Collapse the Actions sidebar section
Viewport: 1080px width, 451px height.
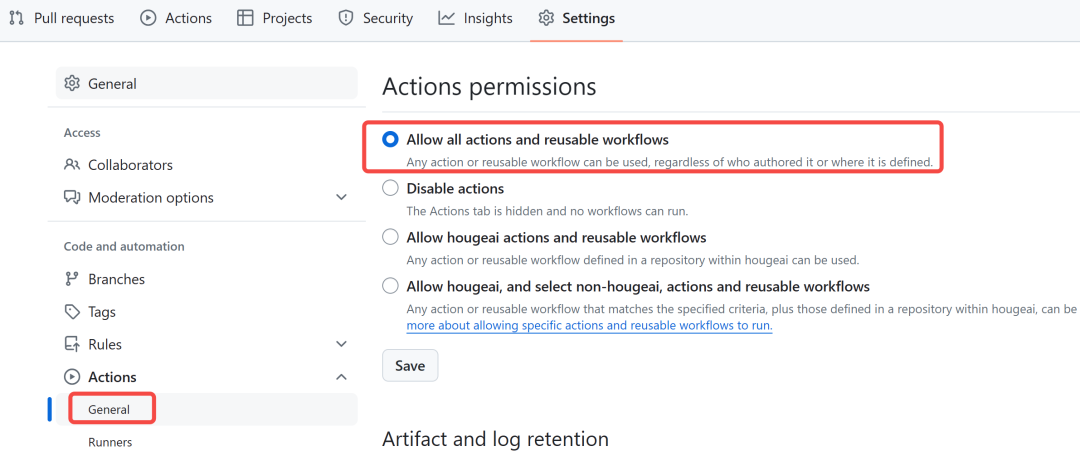click(341, 377)
